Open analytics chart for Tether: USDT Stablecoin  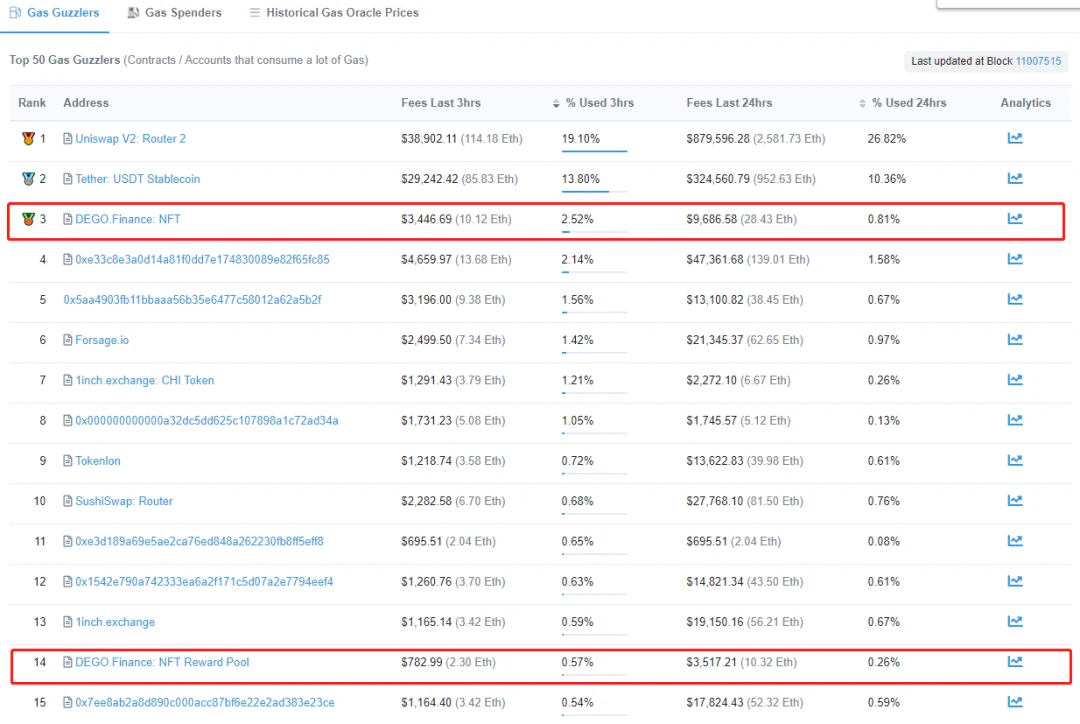coord(1015,178)
